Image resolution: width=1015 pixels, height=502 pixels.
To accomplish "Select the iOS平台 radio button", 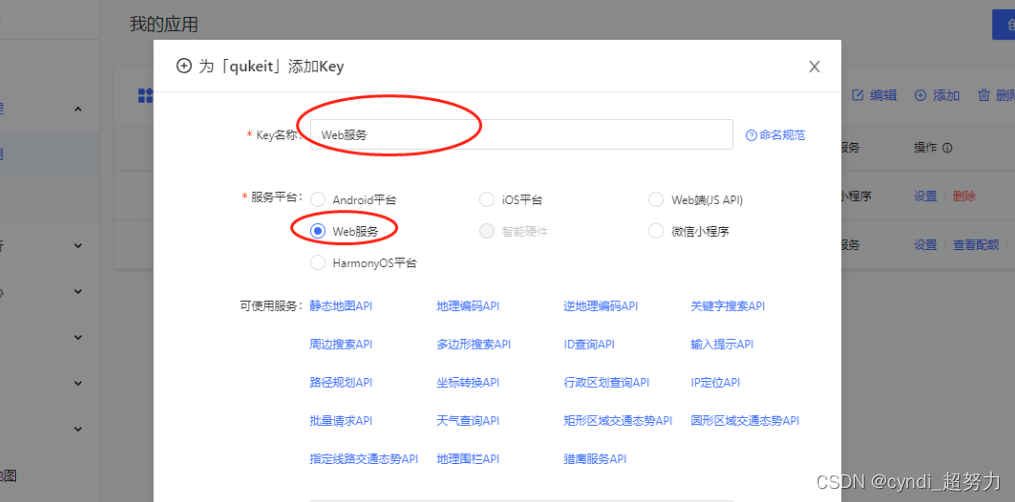I will (x=487, y=199).
